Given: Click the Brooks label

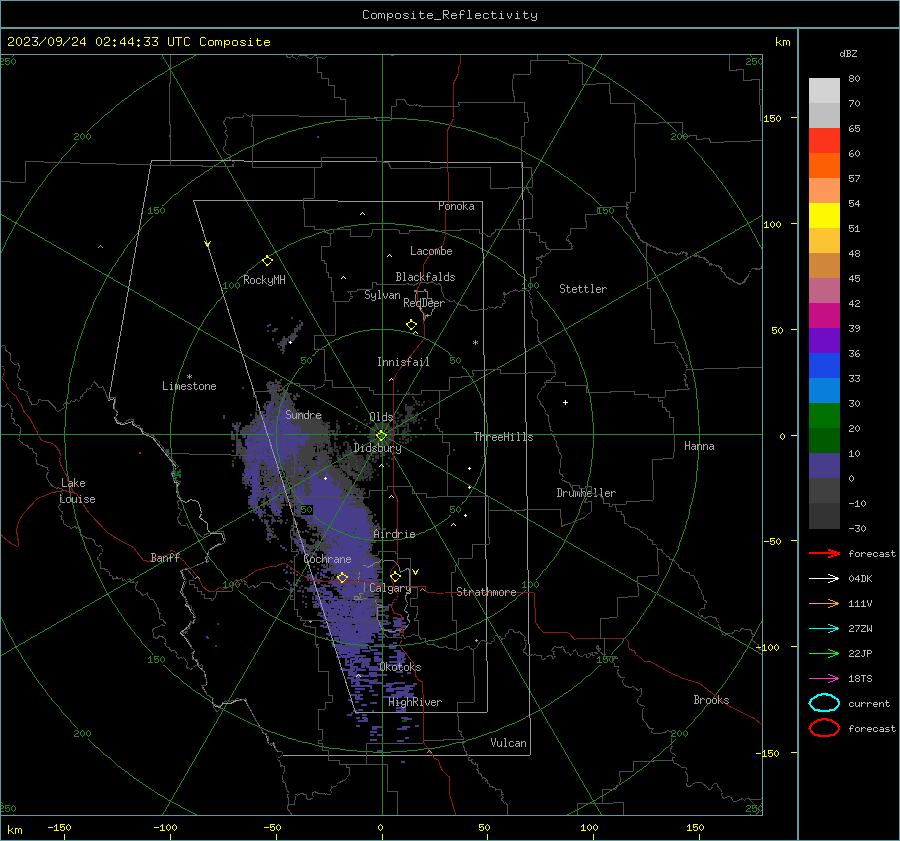Looking at the screenshot, I should [x=711, y=700].
